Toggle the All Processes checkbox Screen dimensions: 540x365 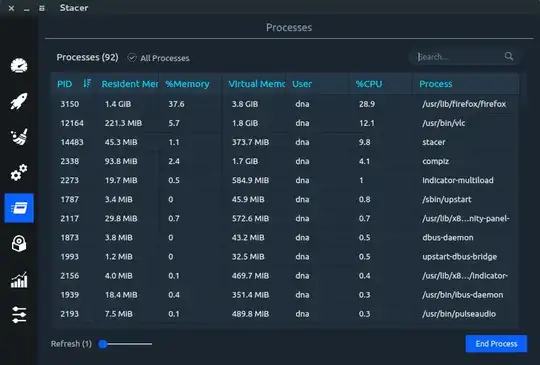[x=132, y=58]
